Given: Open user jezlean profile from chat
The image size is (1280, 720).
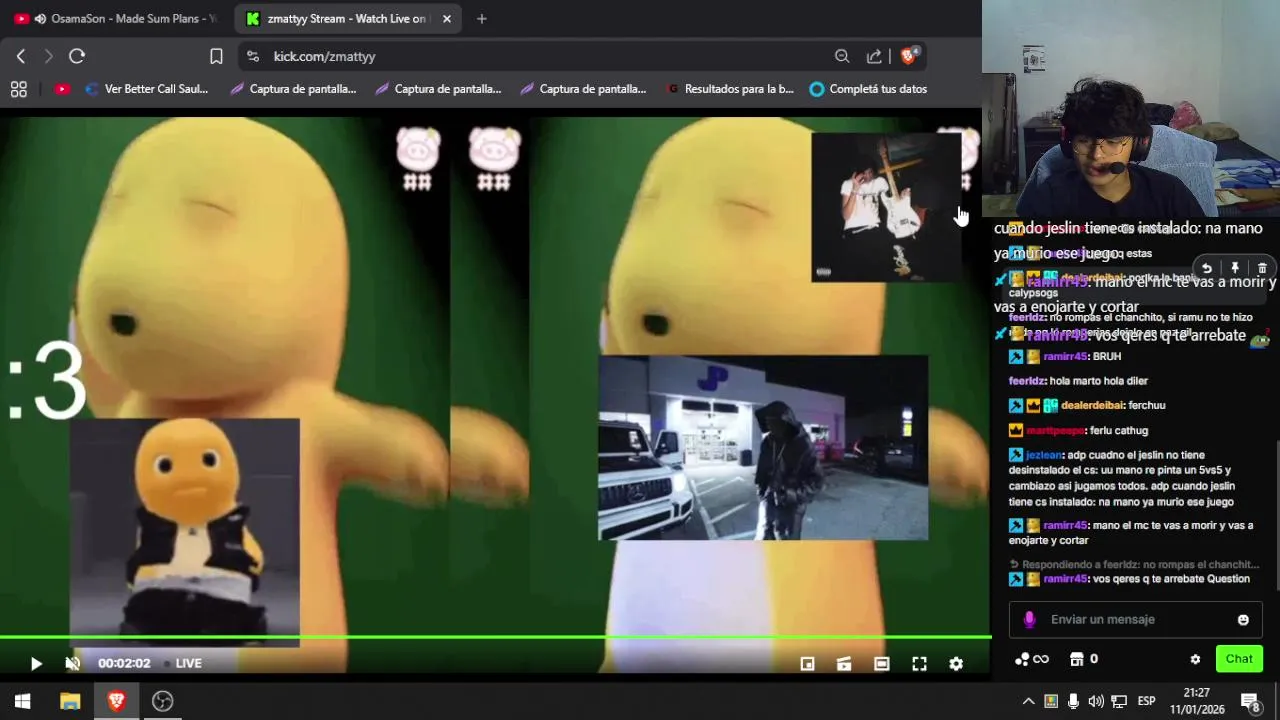Looking at the screenshot, I should click(x=1043, y=455).
